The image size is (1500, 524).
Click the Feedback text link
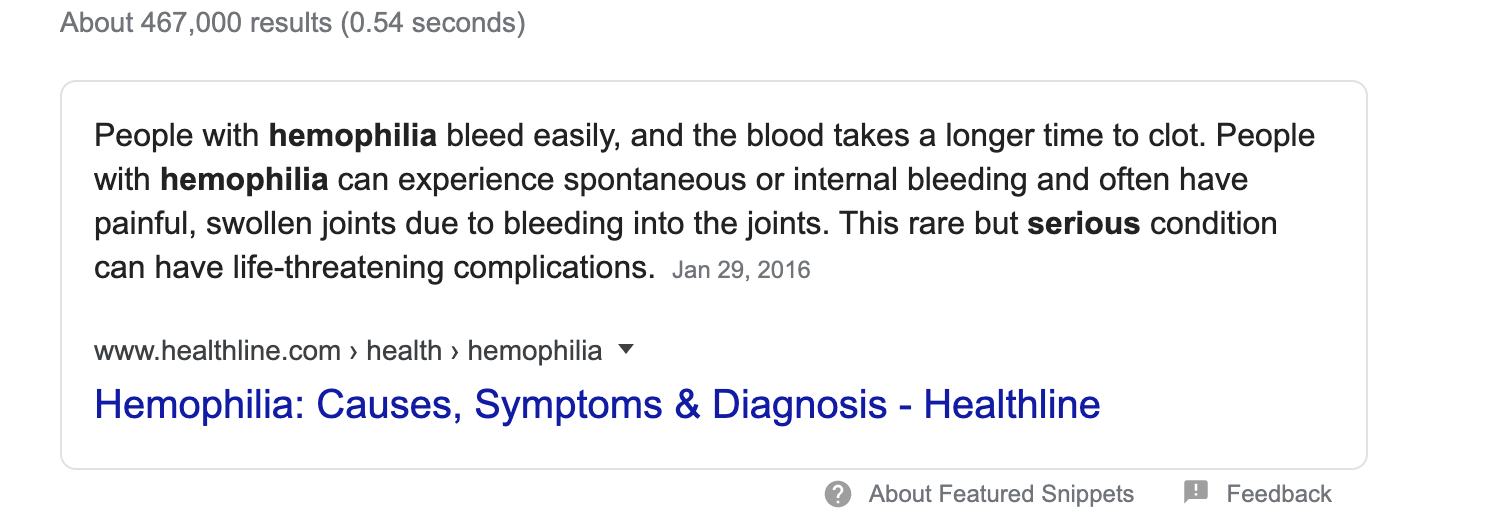(x=1279, y=494)
